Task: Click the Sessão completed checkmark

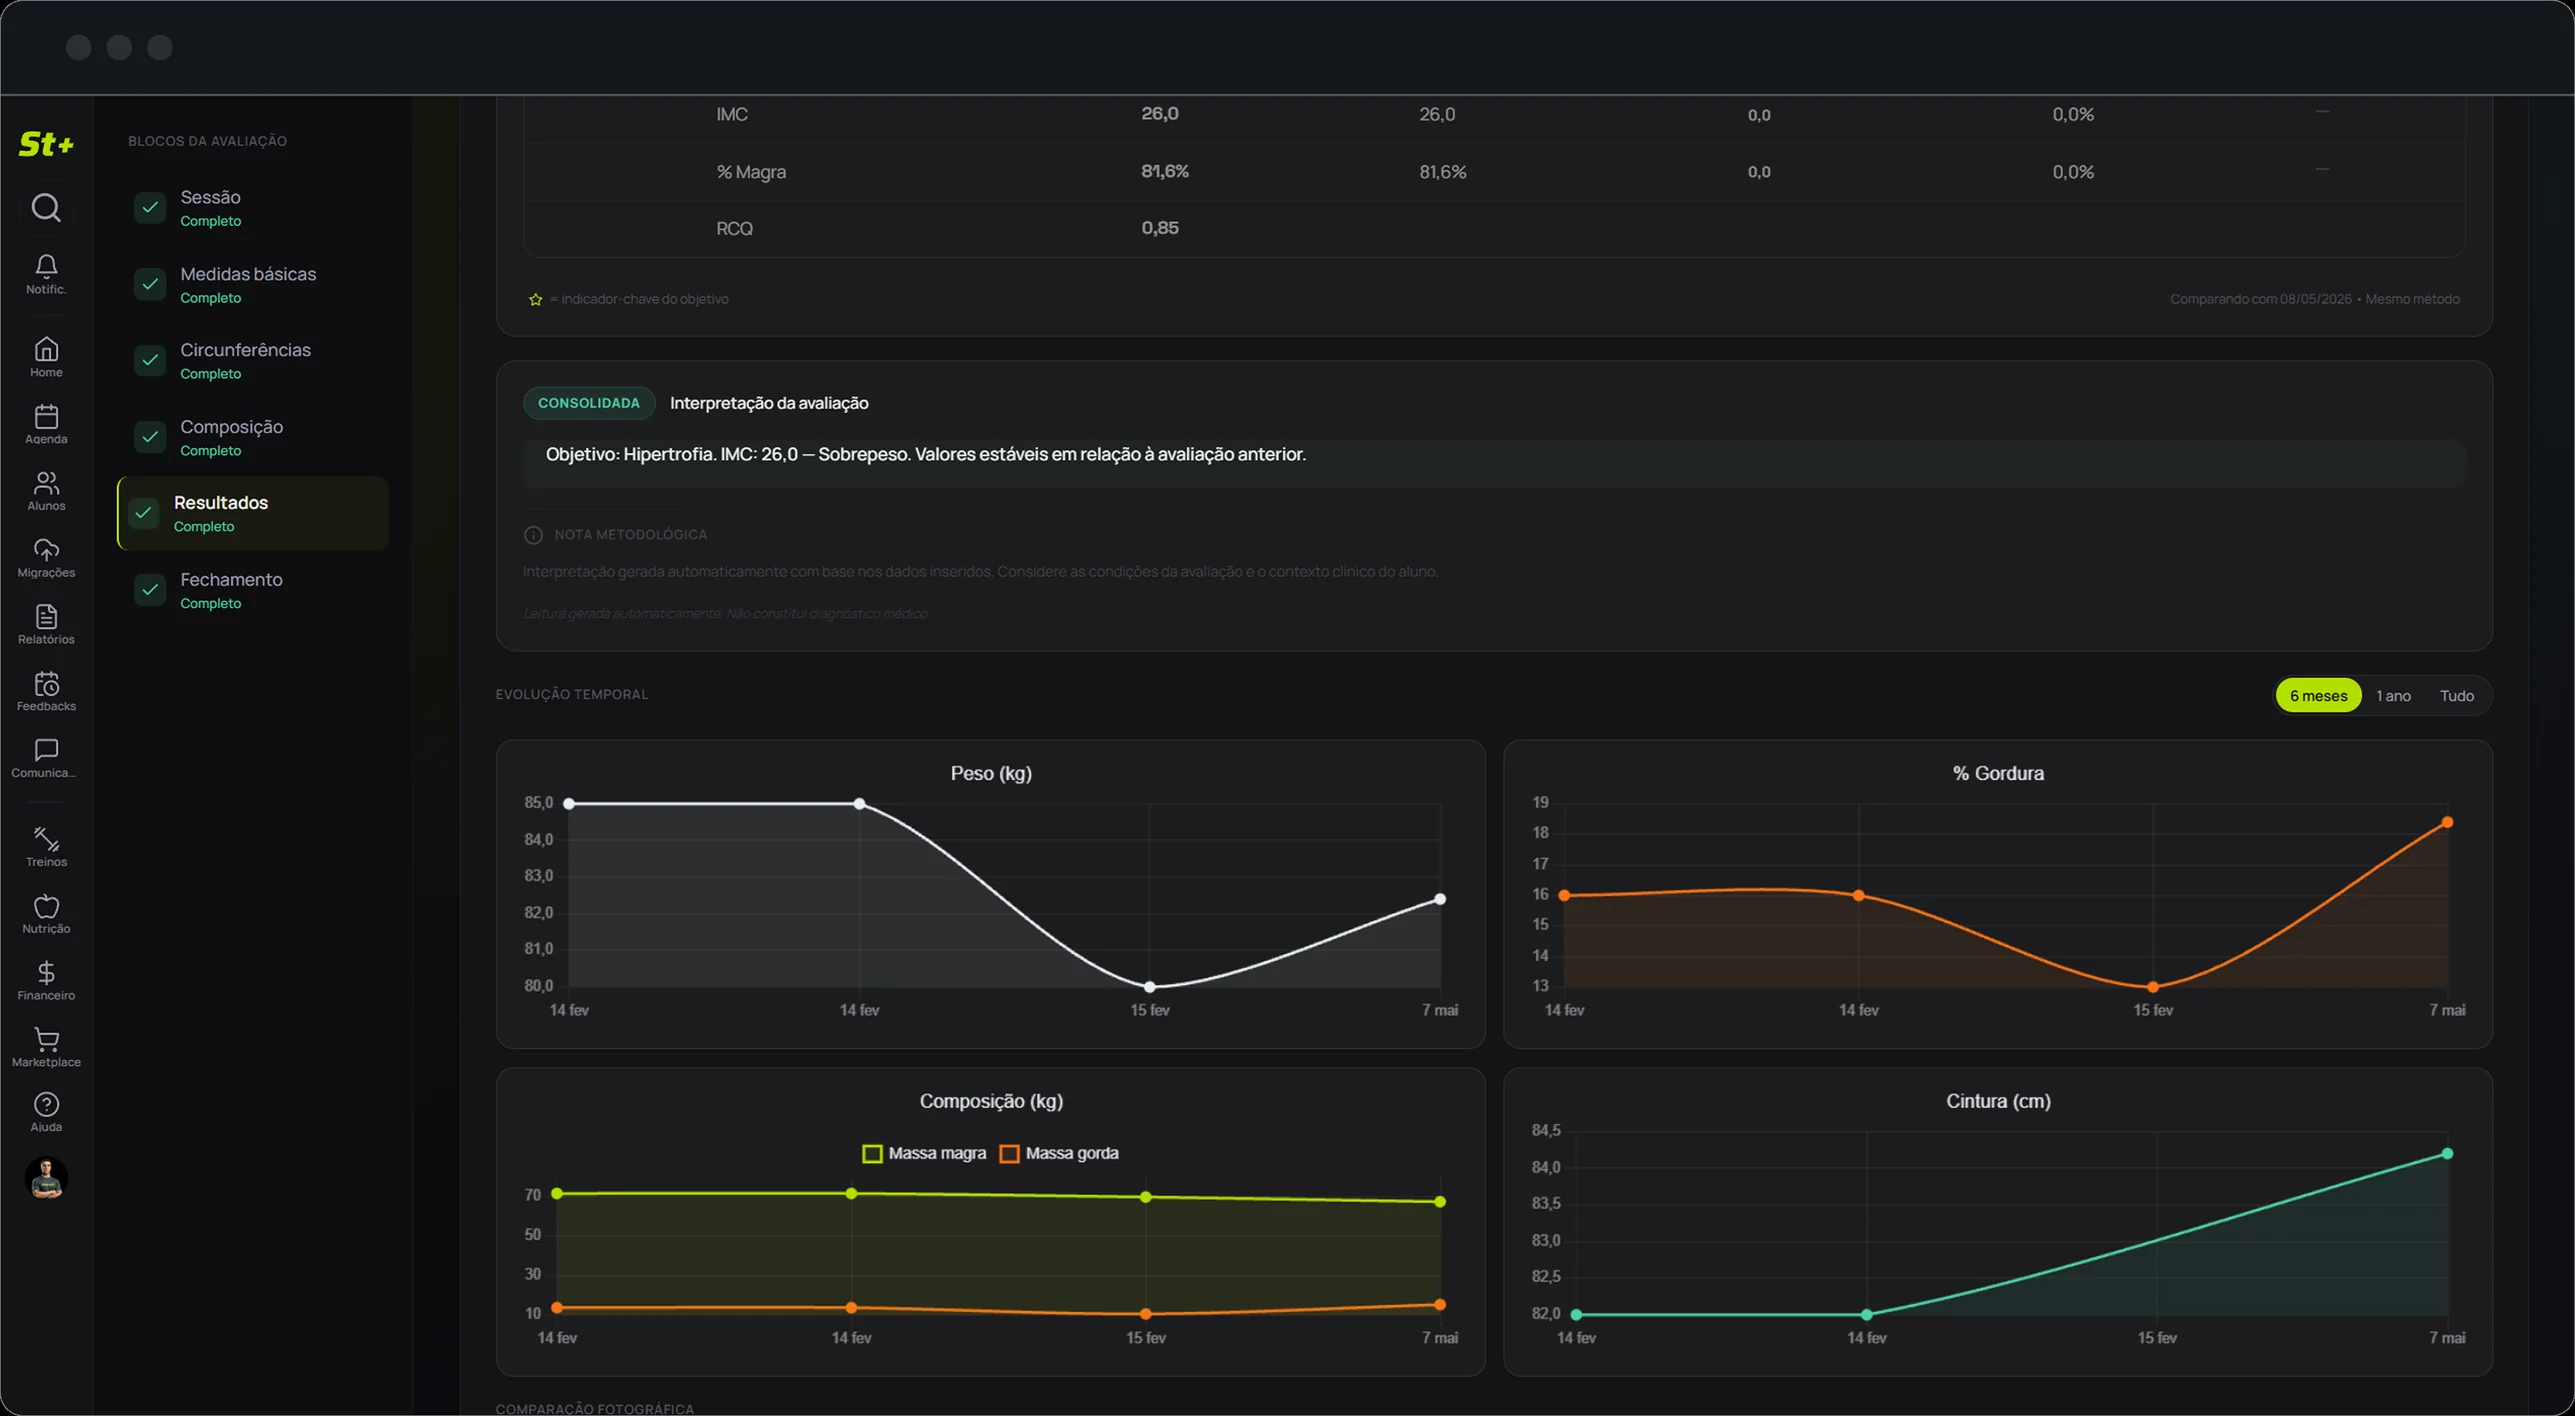Action: coord(150,207)
